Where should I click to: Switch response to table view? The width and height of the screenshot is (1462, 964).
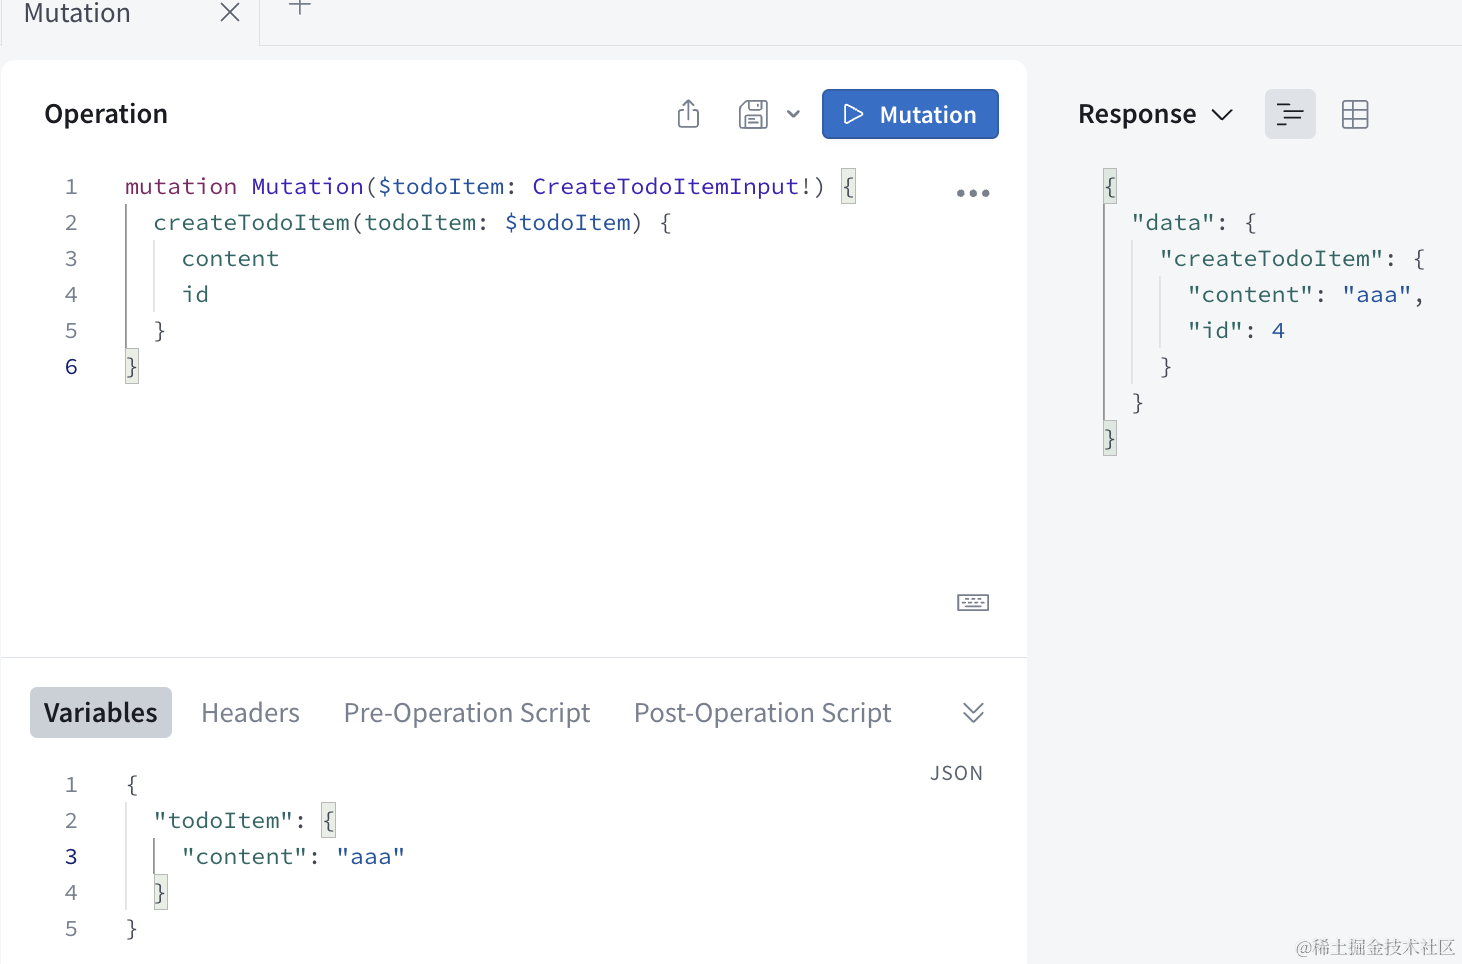[x=1354, y=114]
